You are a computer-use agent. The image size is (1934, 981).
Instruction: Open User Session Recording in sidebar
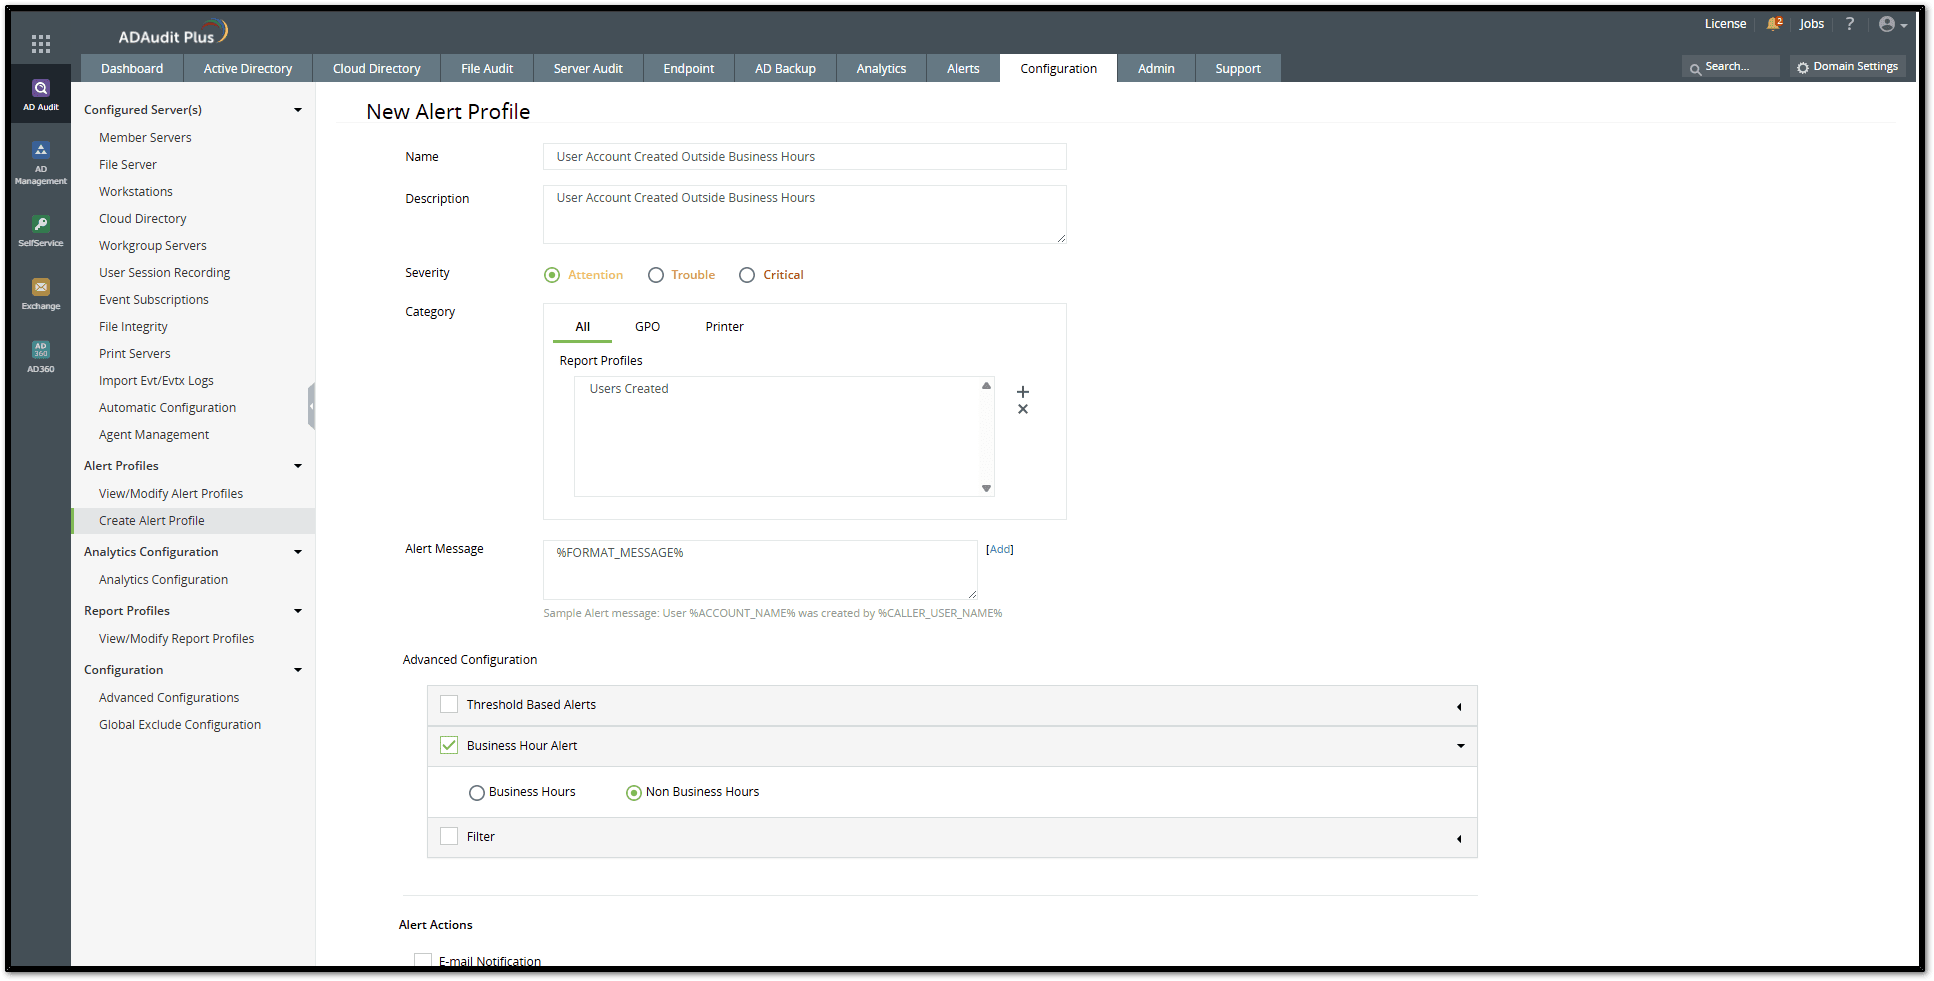pos(164,273)
